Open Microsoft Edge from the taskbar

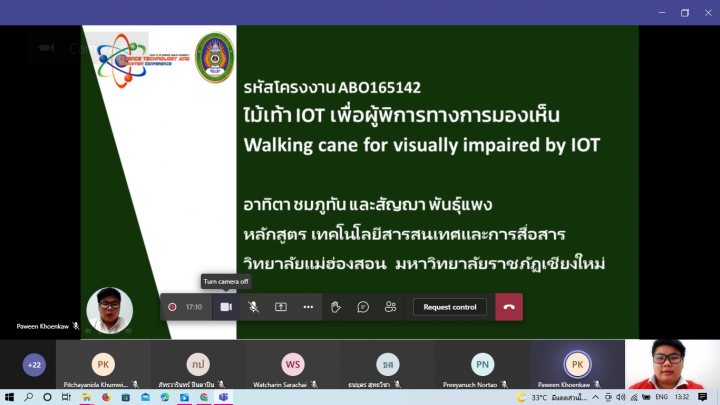click(x=165, y=397)
